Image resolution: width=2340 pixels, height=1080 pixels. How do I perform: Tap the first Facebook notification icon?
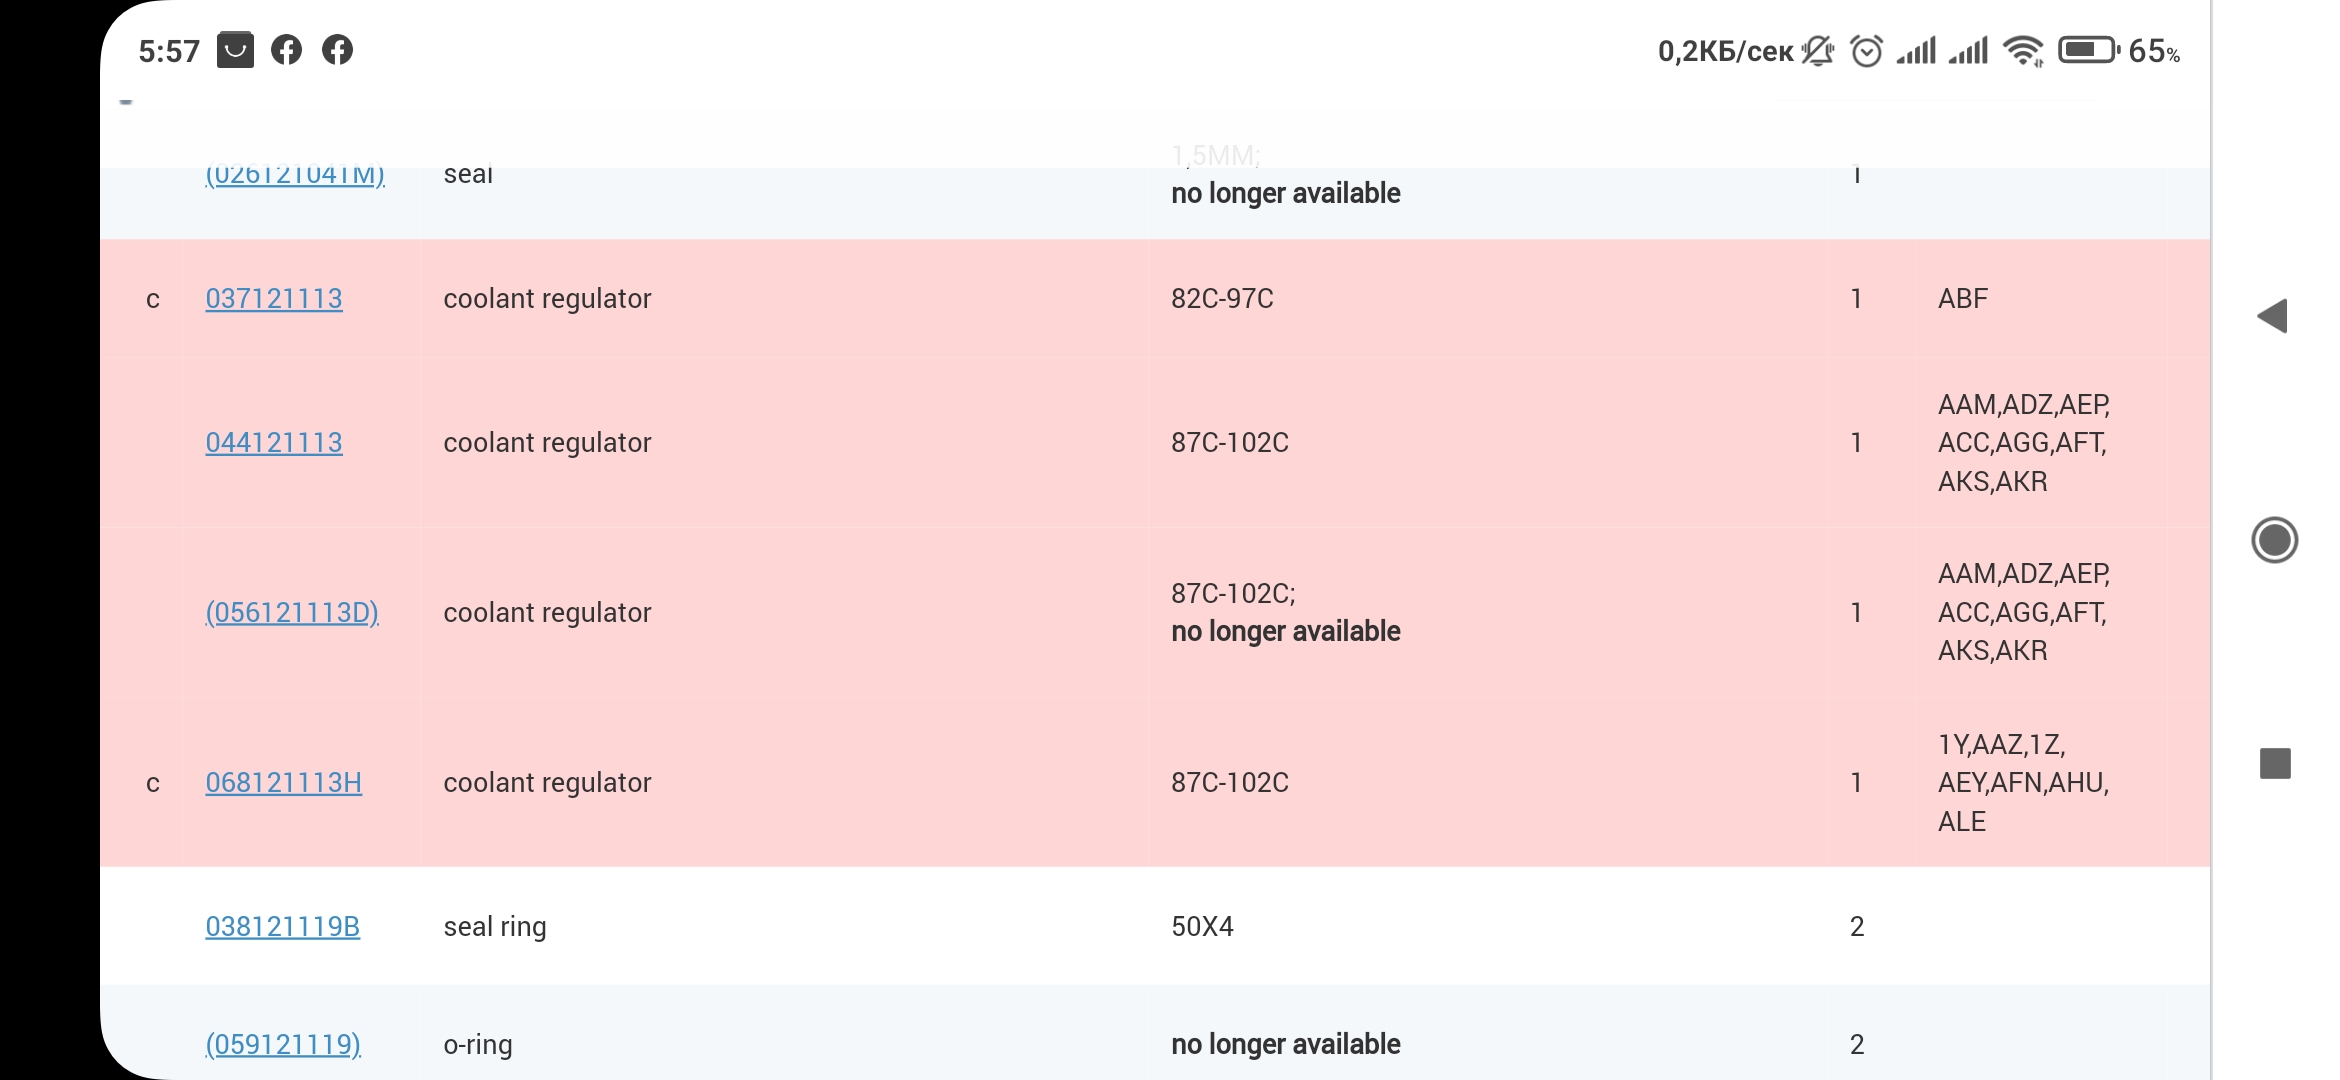pos(286,50)
